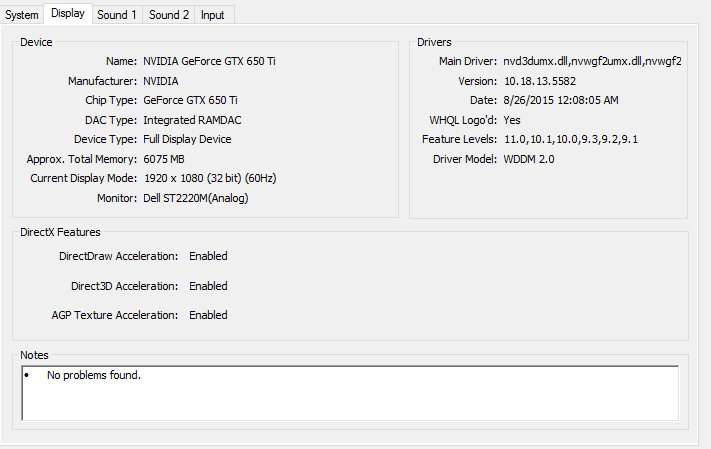Click the driver Date value
Viewport: 711px width, 449px height.
point(559,100)
